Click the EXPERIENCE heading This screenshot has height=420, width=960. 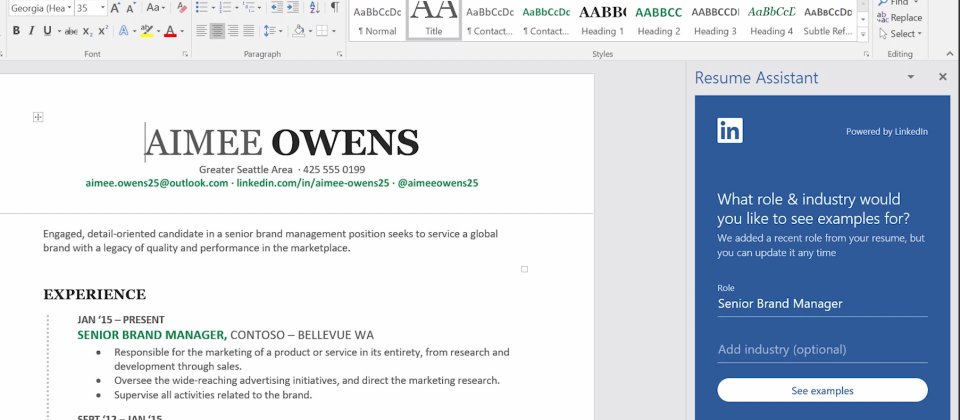pos(94,294)
